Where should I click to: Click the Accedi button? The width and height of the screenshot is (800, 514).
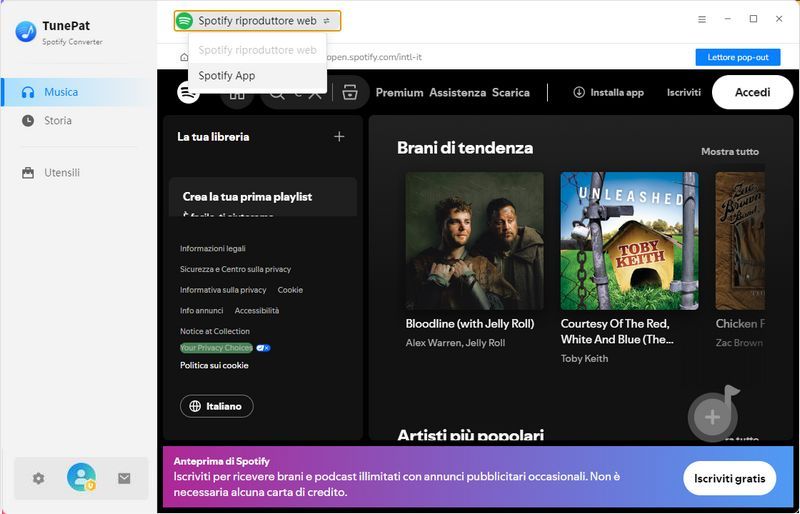coord(753,92)
